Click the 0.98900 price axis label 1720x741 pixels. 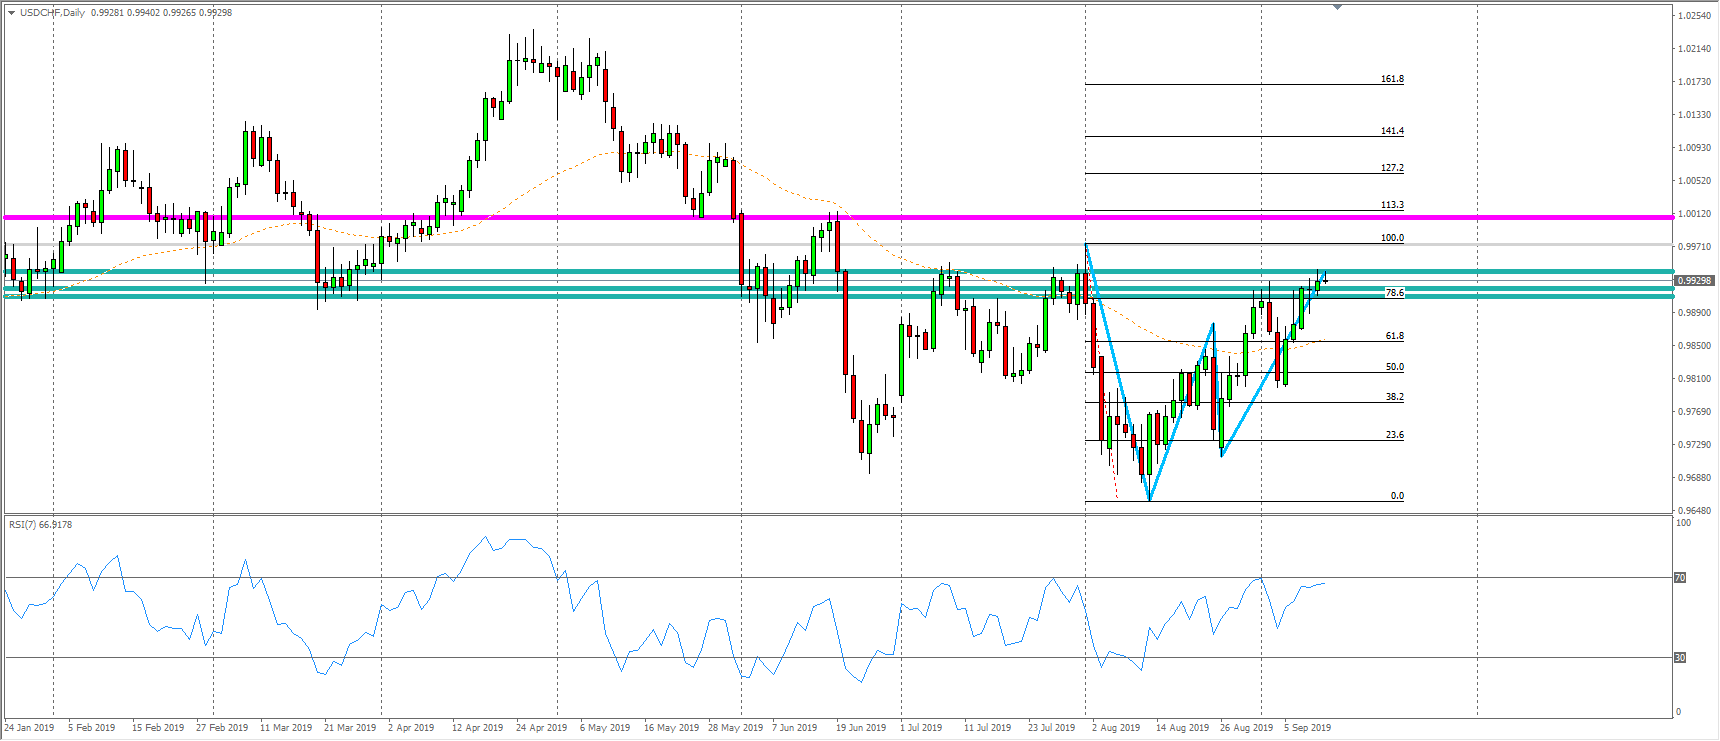click(1694, 313)
